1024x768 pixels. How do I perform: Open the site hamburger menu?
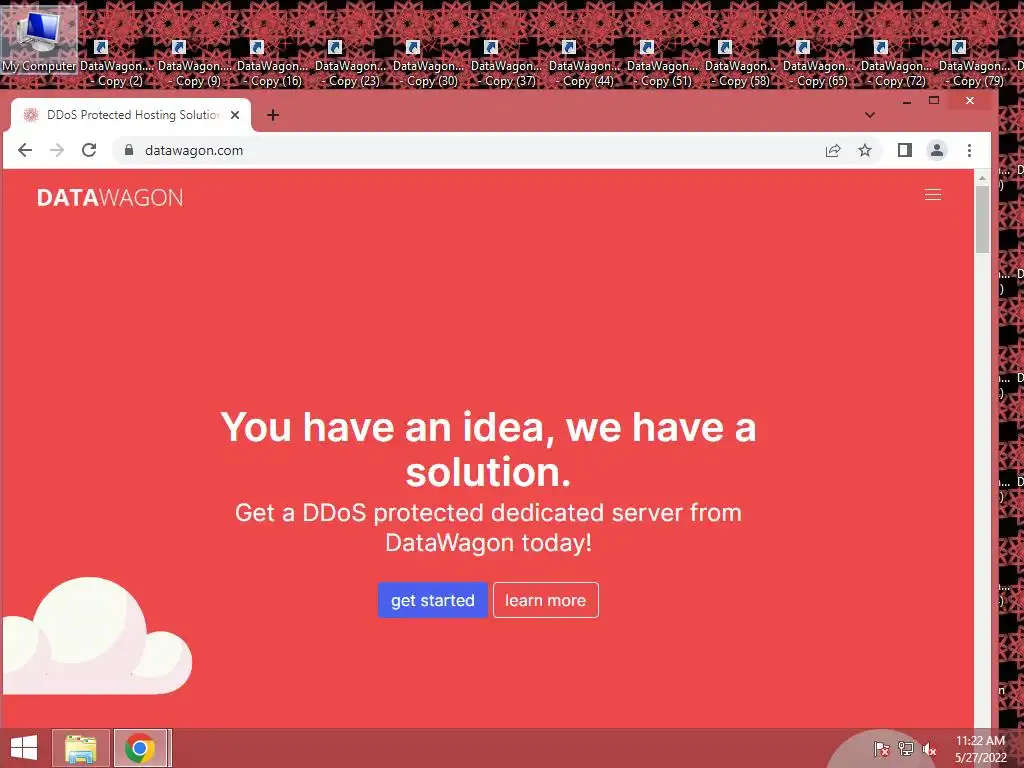click(x=933, y=195)
